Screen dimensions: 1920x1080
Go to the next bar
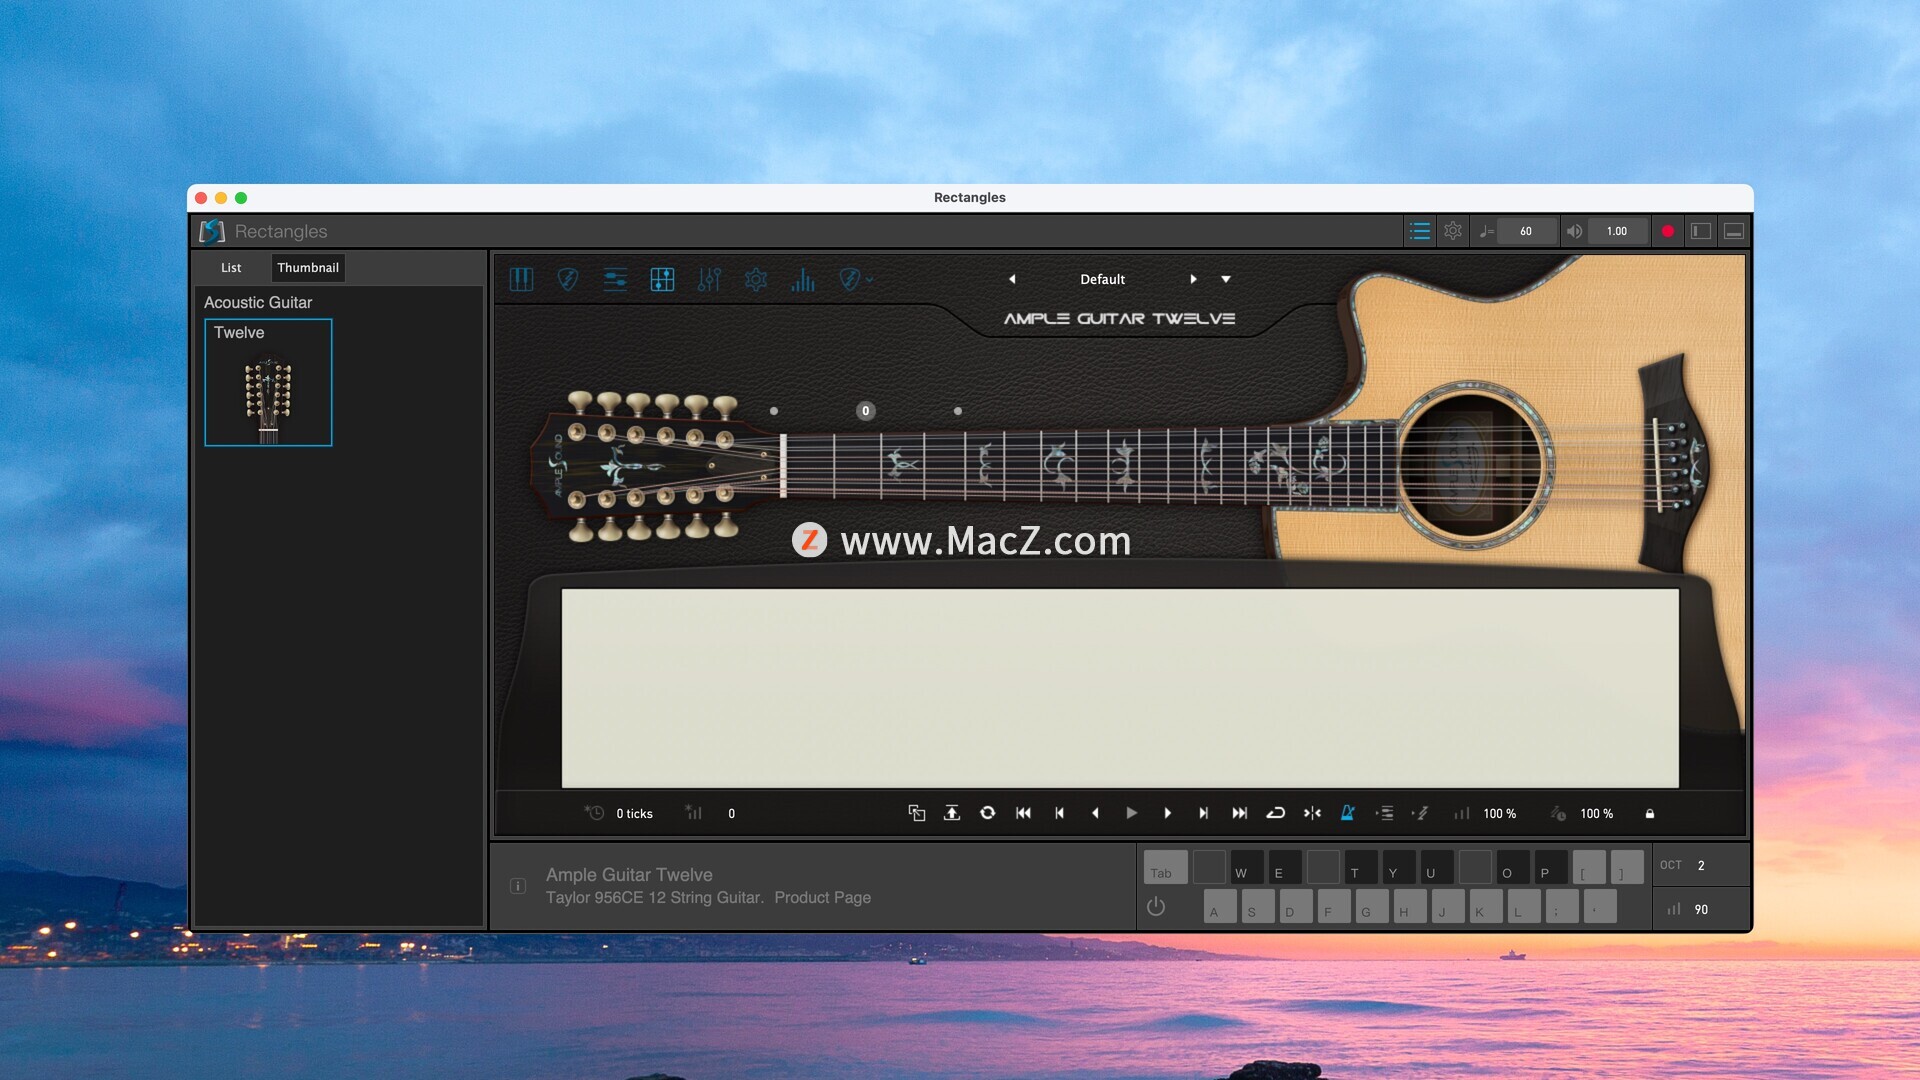click(x=1203, y=813)
